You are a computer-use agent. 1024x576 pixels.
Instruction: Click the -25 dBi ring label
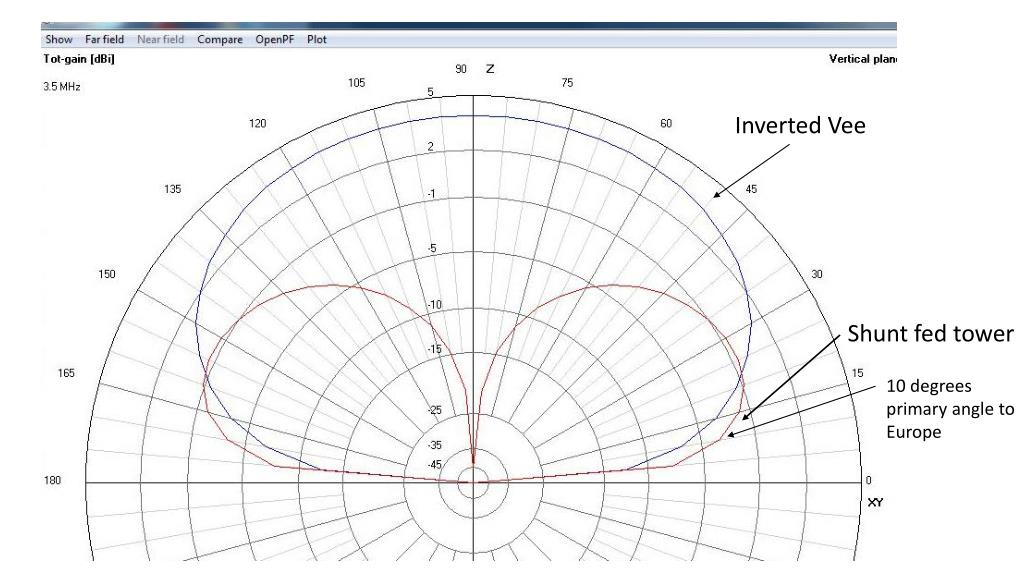coord(435,410)
